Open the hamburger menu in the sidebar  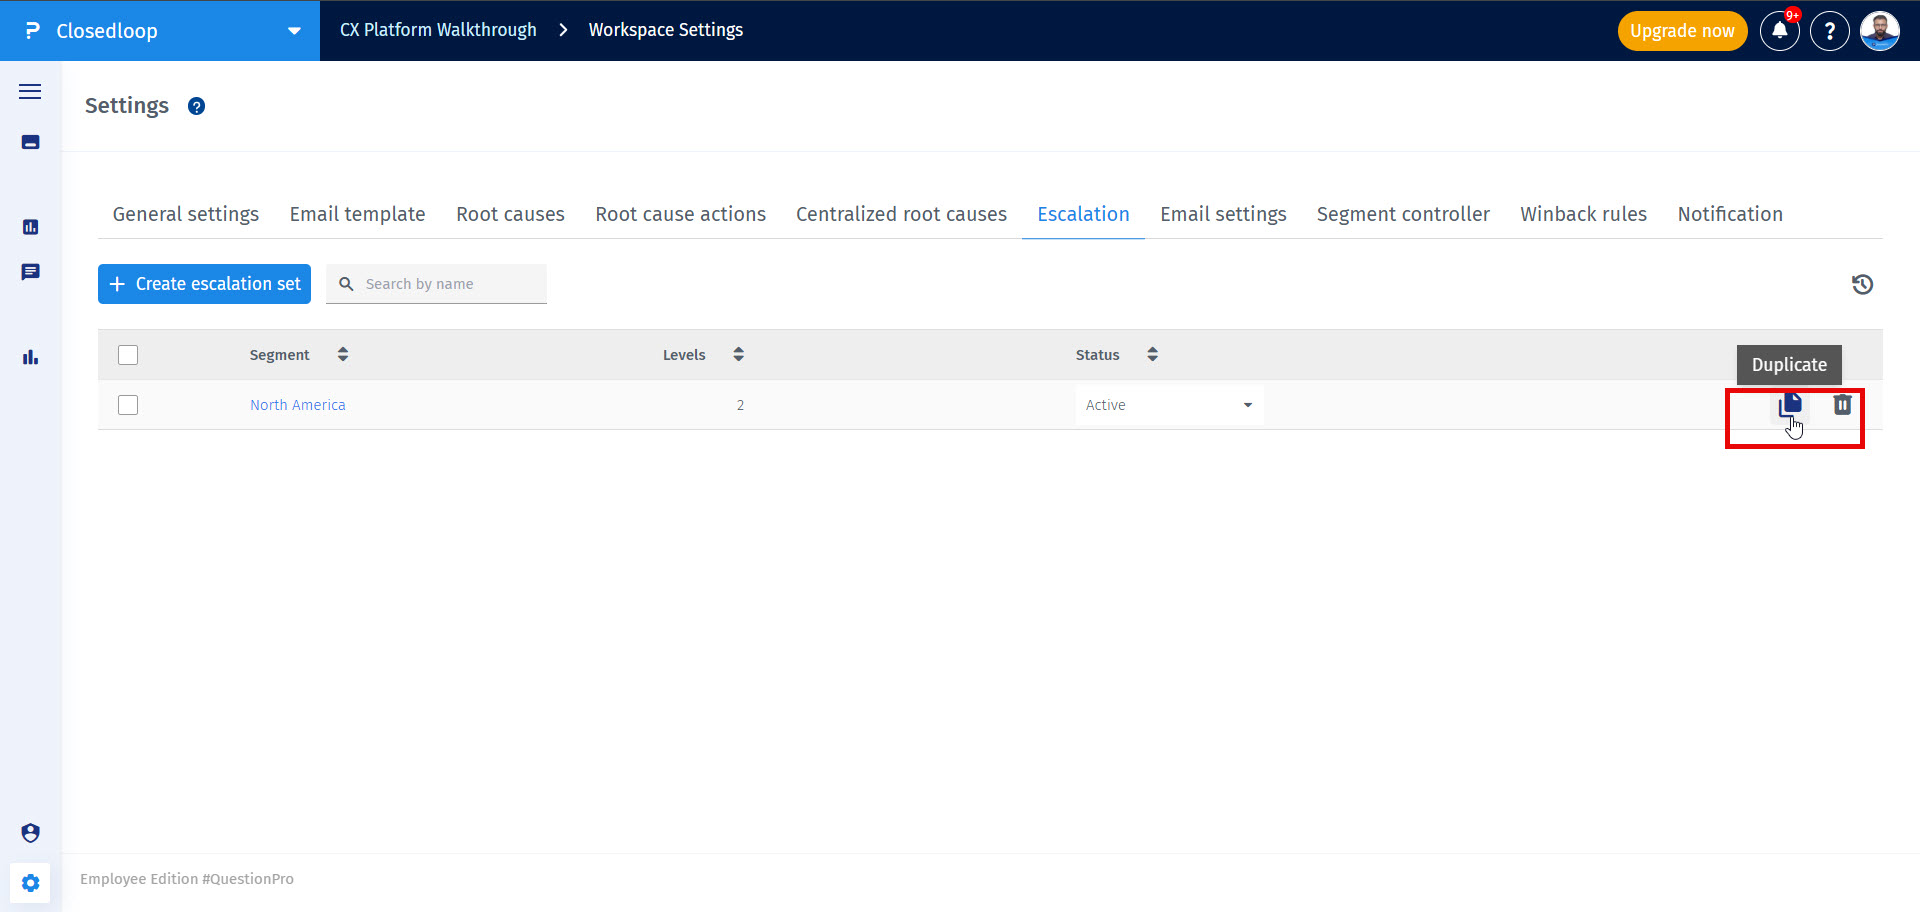point(30,91)
